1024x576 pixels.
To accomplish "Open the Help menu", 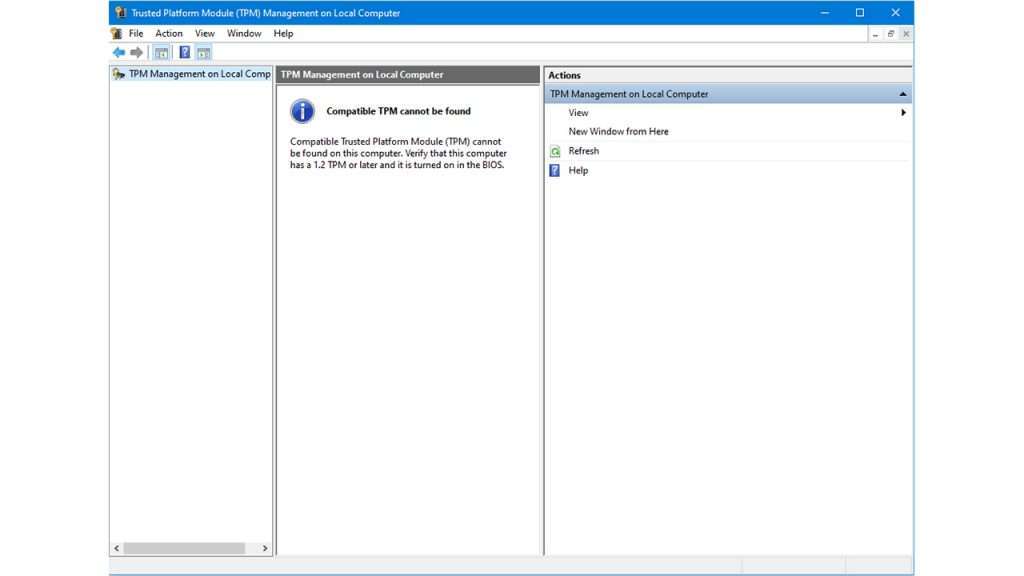I will 283,33.
